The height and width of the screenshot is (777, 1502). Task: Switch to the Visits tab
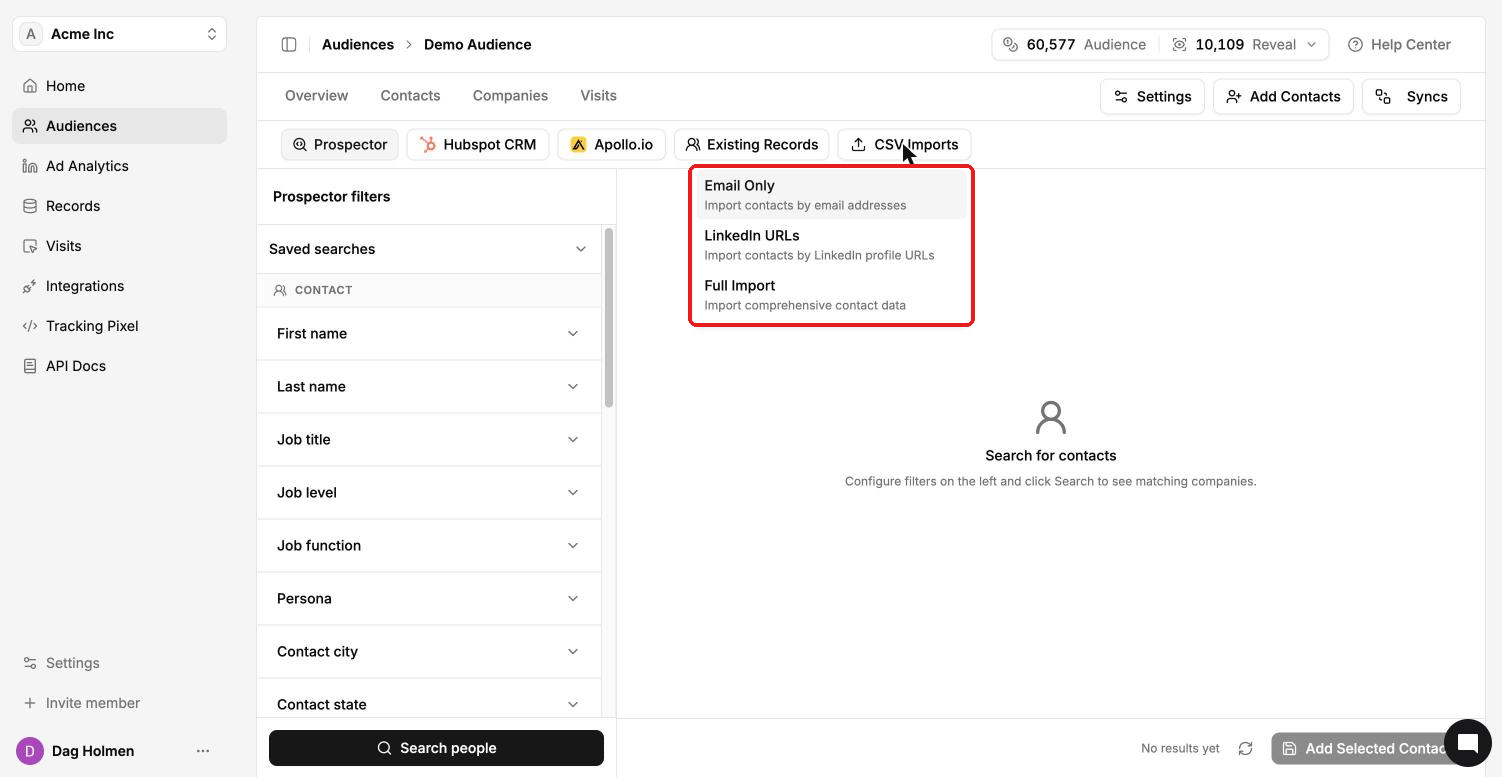[598, 96]
